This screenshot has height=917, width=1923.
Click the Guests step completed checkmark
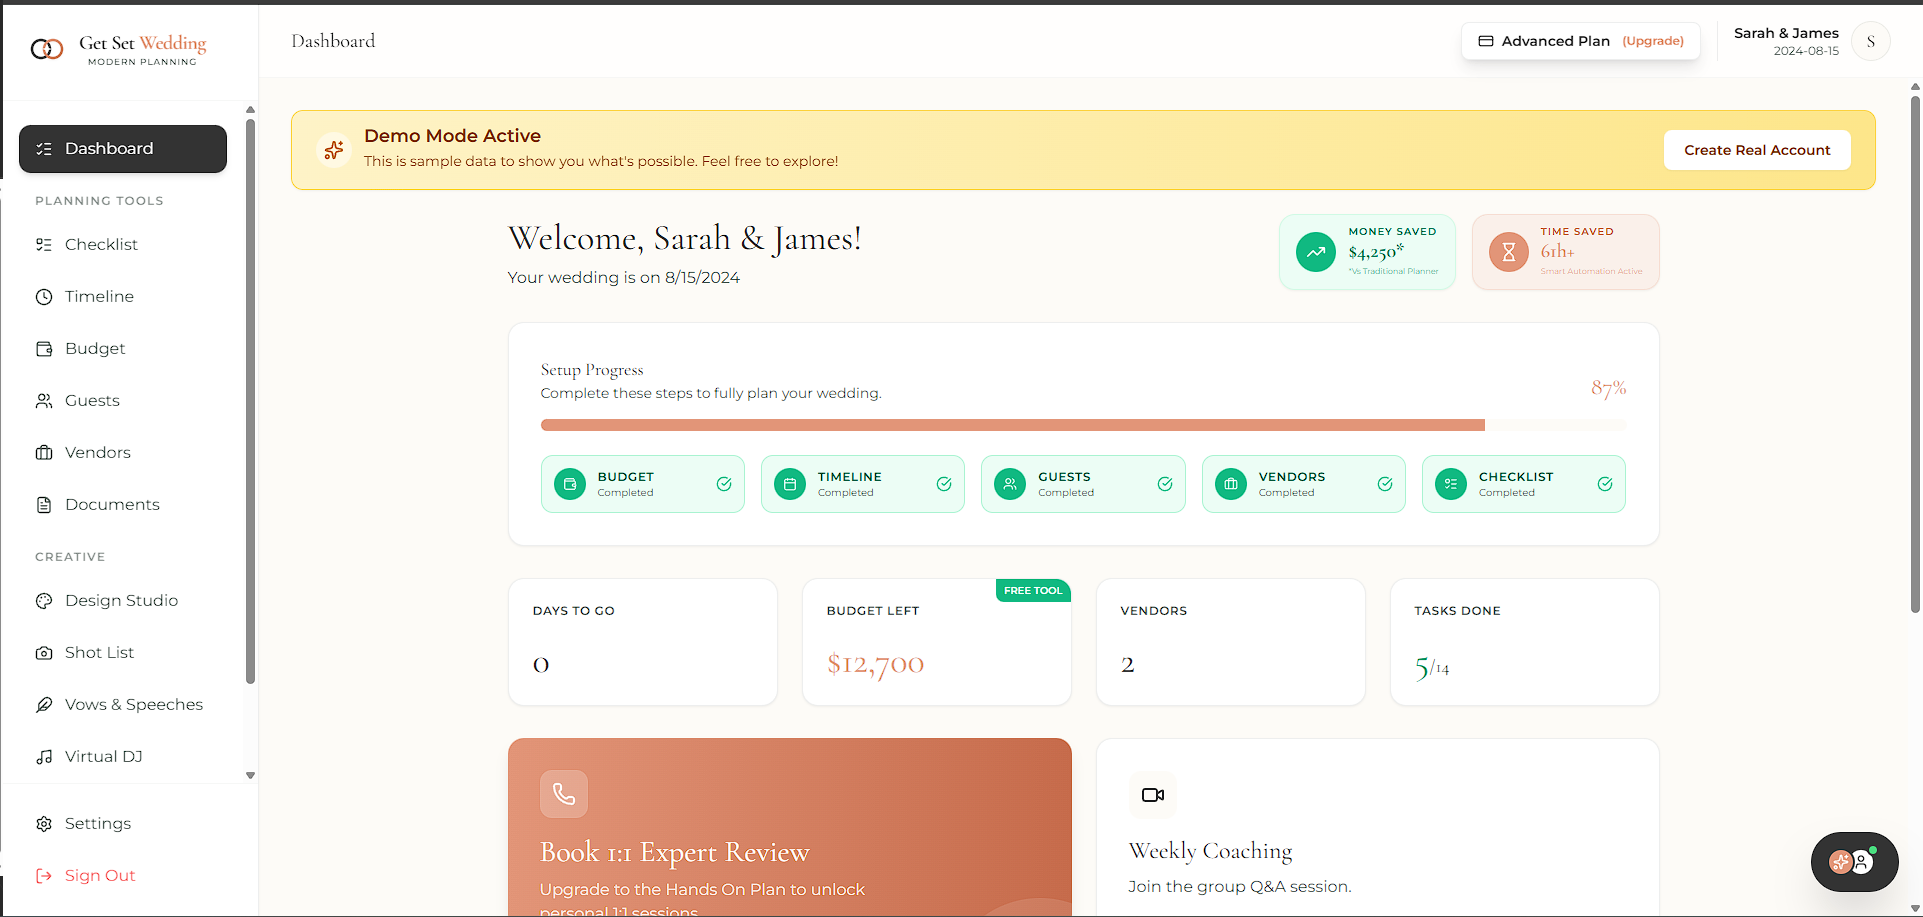point(1165,484)
